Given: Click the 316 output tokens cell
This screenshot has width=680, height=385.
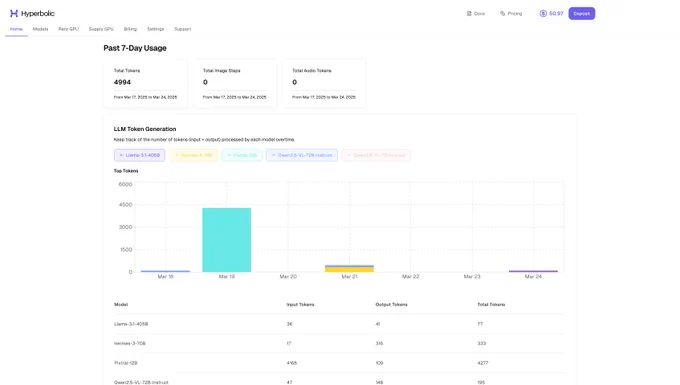Looking at the screenshot, I should tap(379, 343).
